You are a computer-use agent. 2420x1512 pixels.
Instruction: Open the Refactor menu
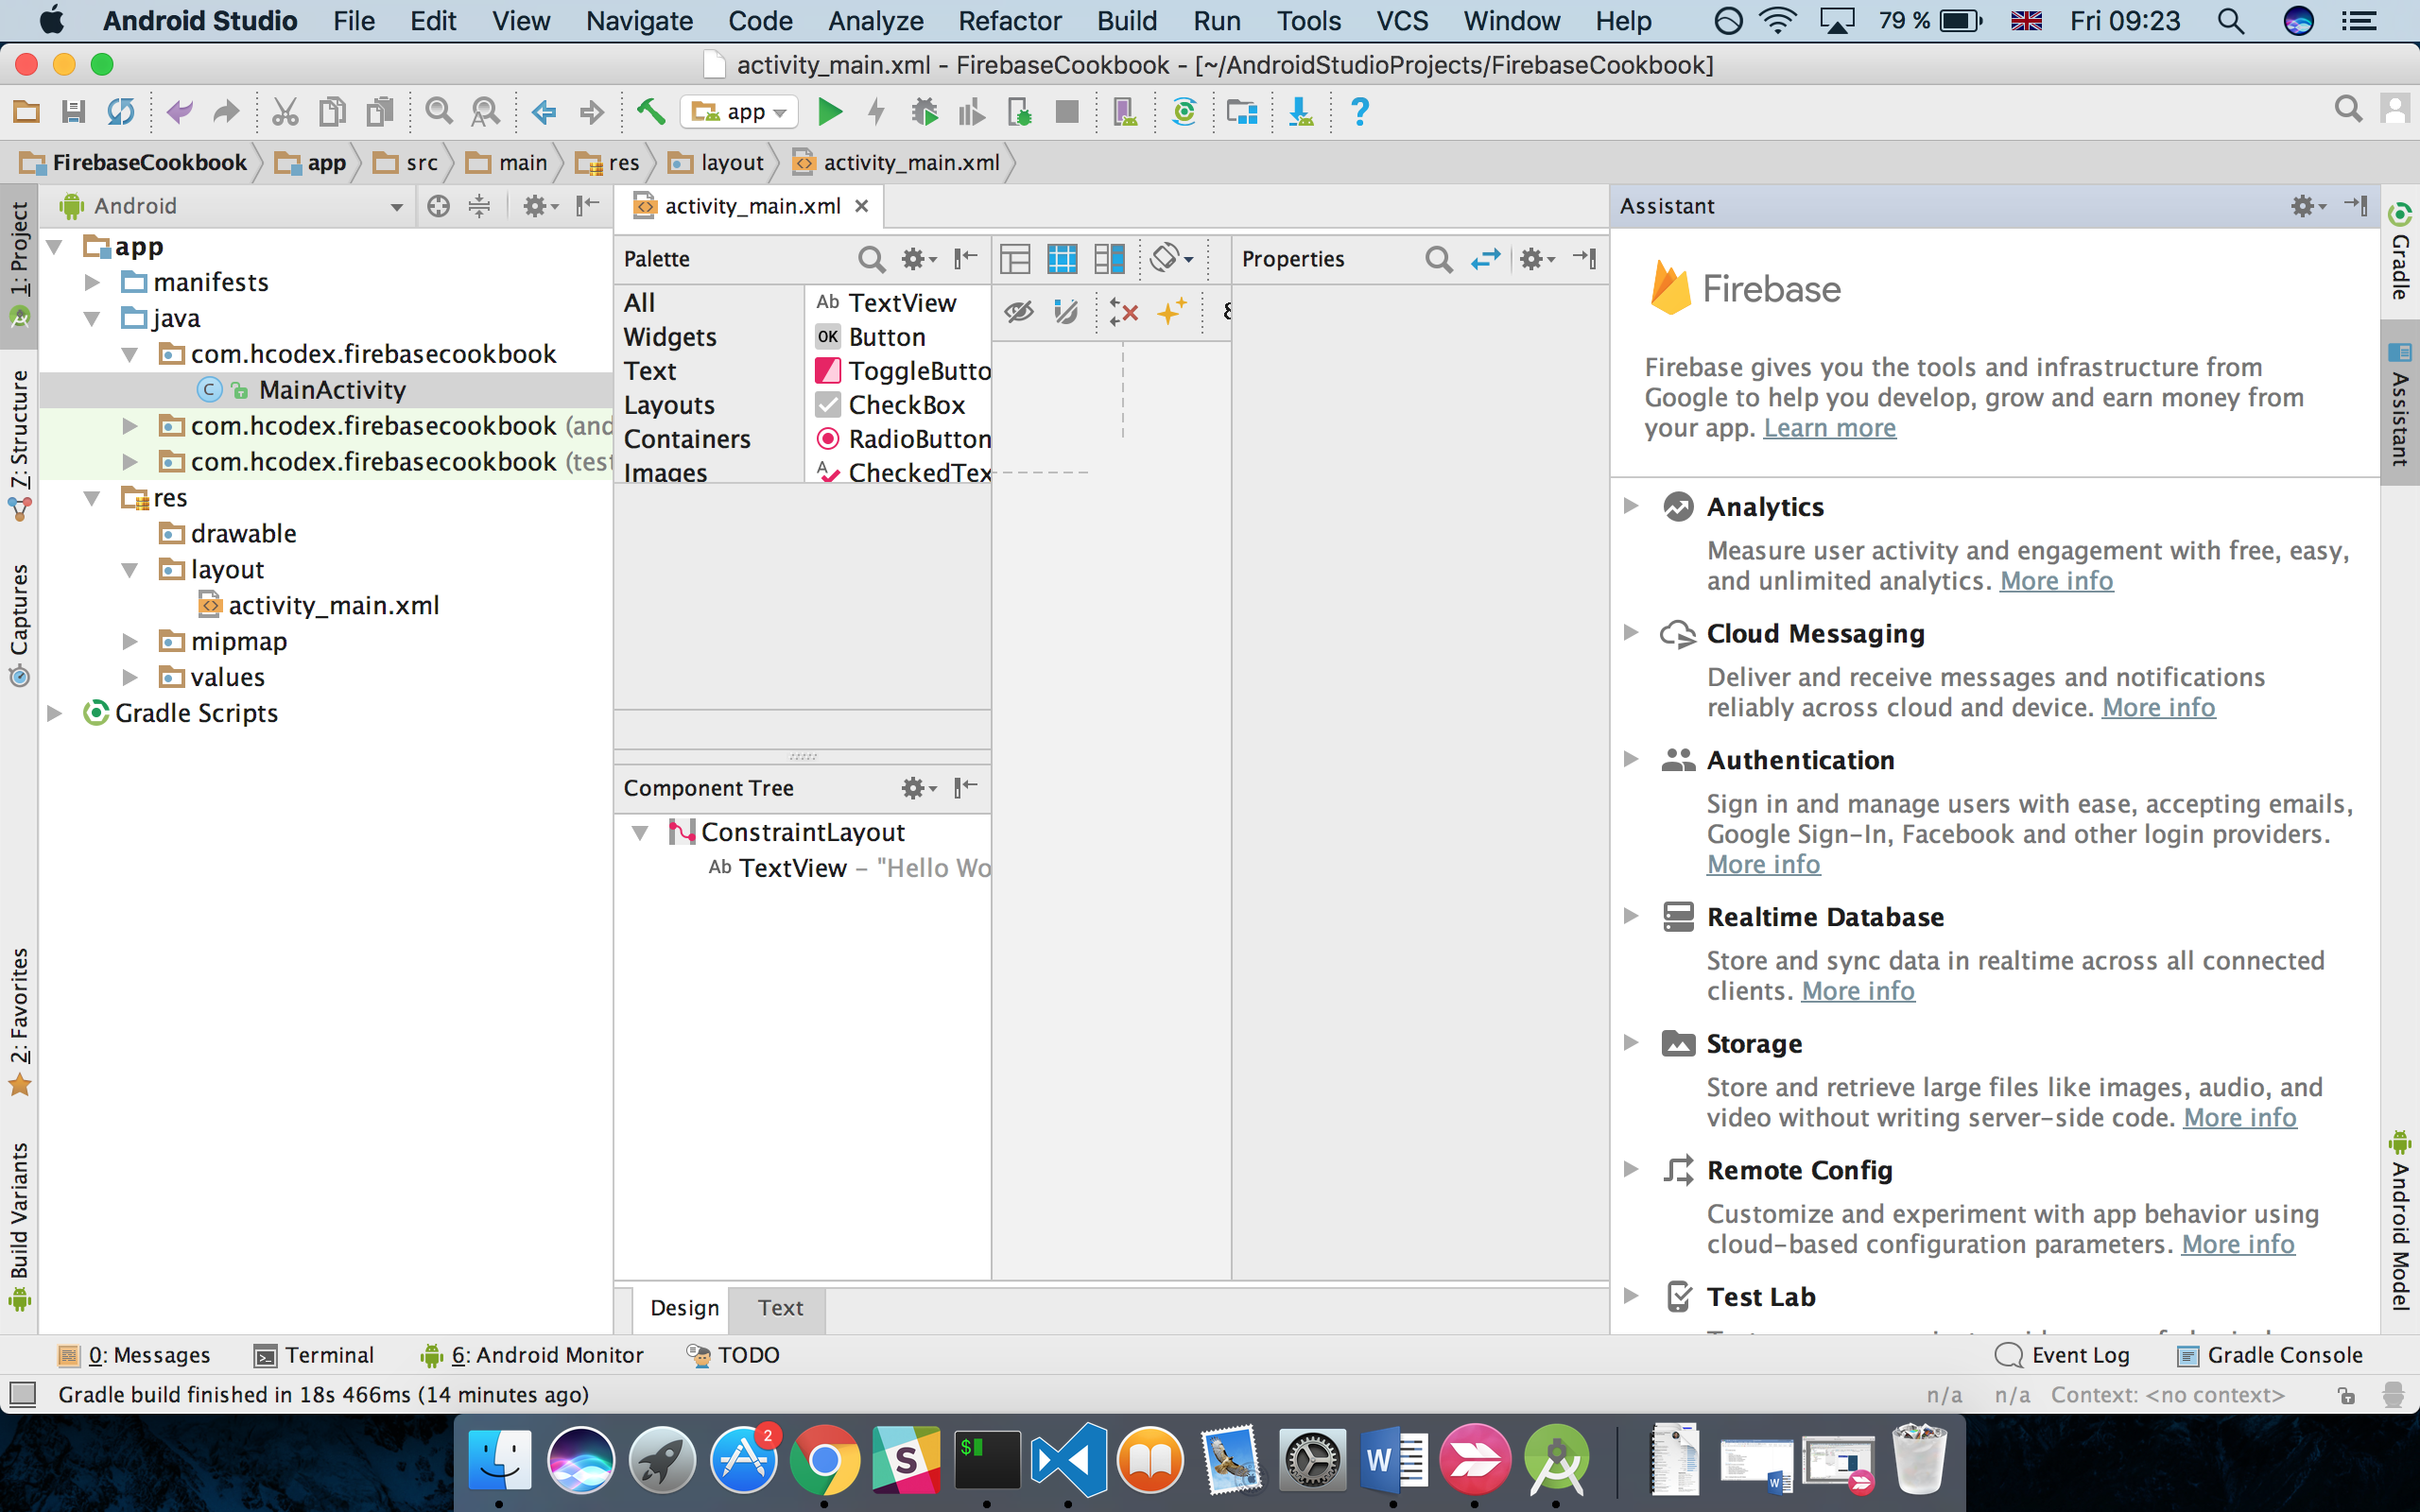point(1009,21)
